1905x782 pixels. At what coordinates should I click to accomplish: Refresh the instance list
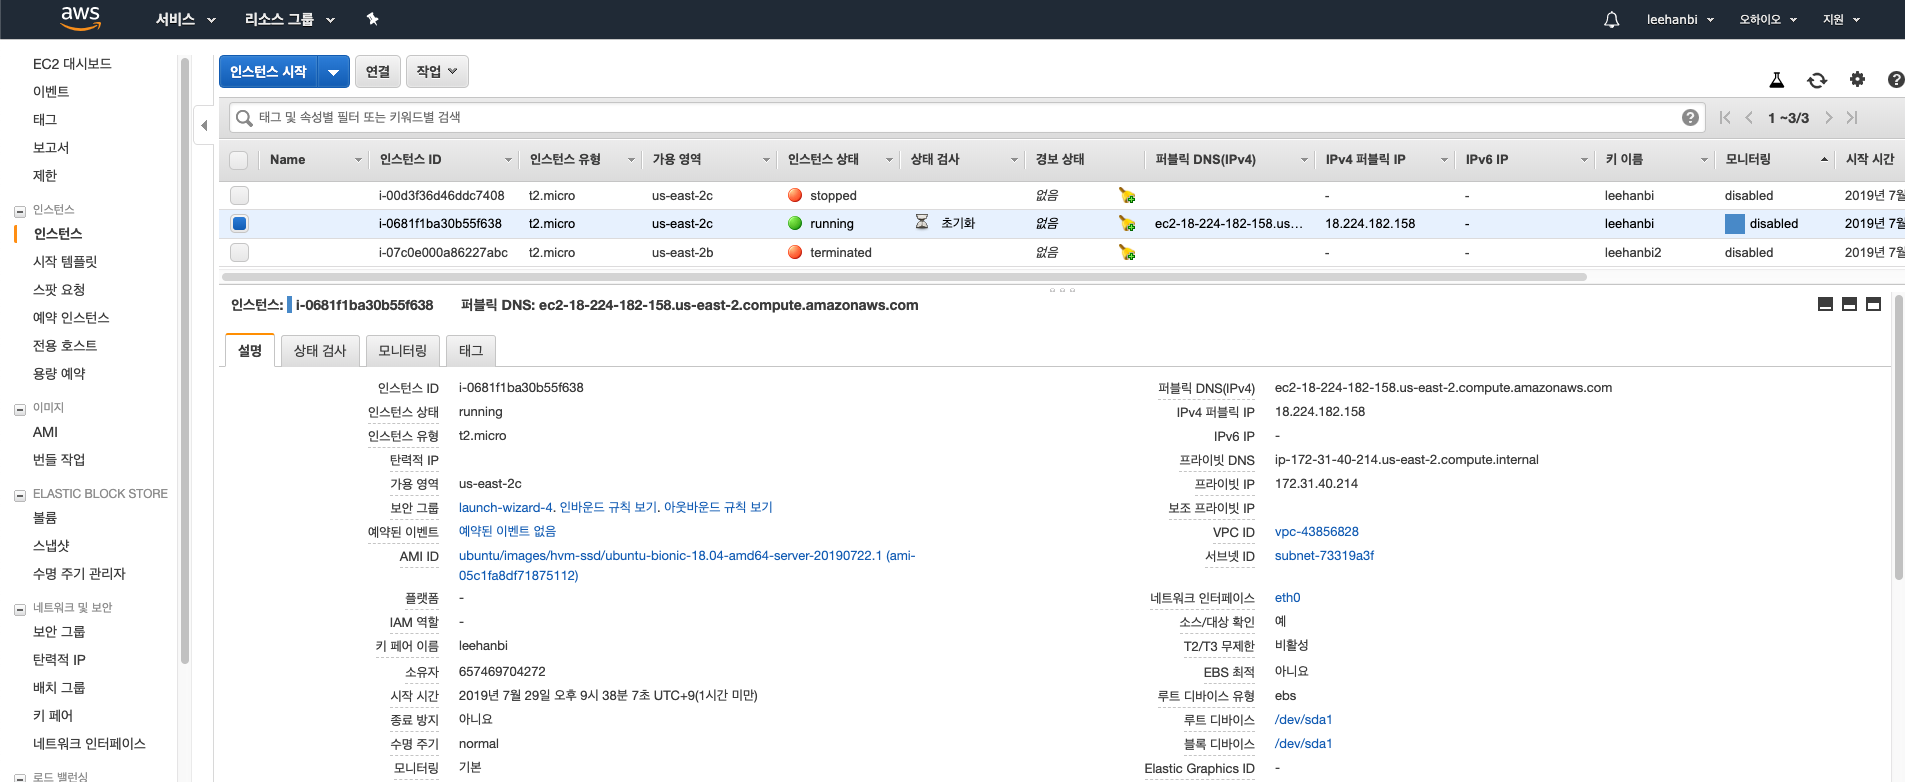(1817, 80)
